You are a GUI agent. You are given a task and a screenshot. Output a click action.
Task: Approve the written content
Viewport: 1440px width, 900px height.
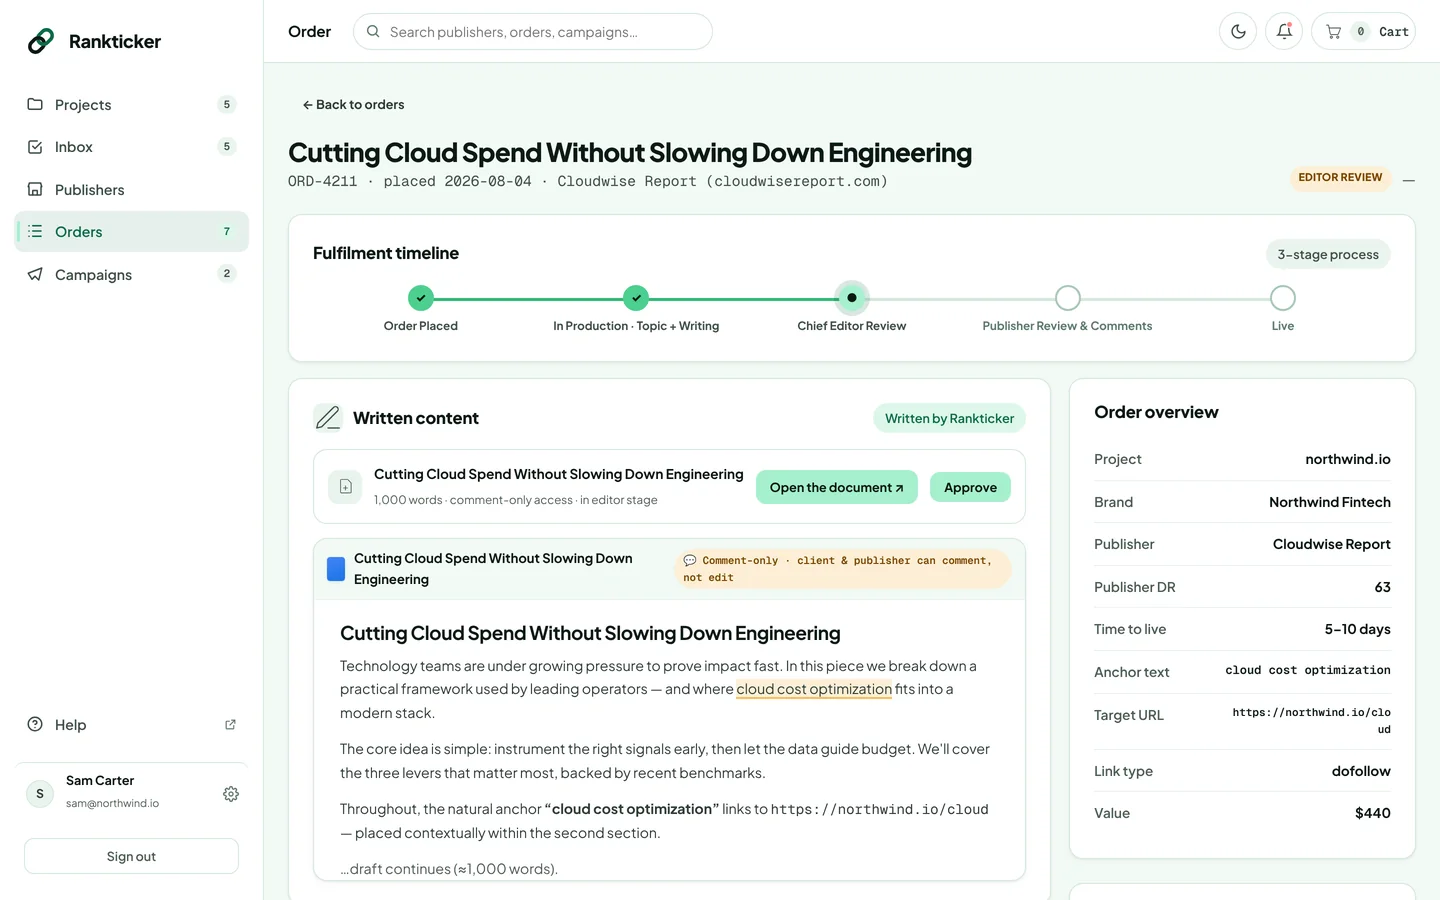tap(970, 487)
